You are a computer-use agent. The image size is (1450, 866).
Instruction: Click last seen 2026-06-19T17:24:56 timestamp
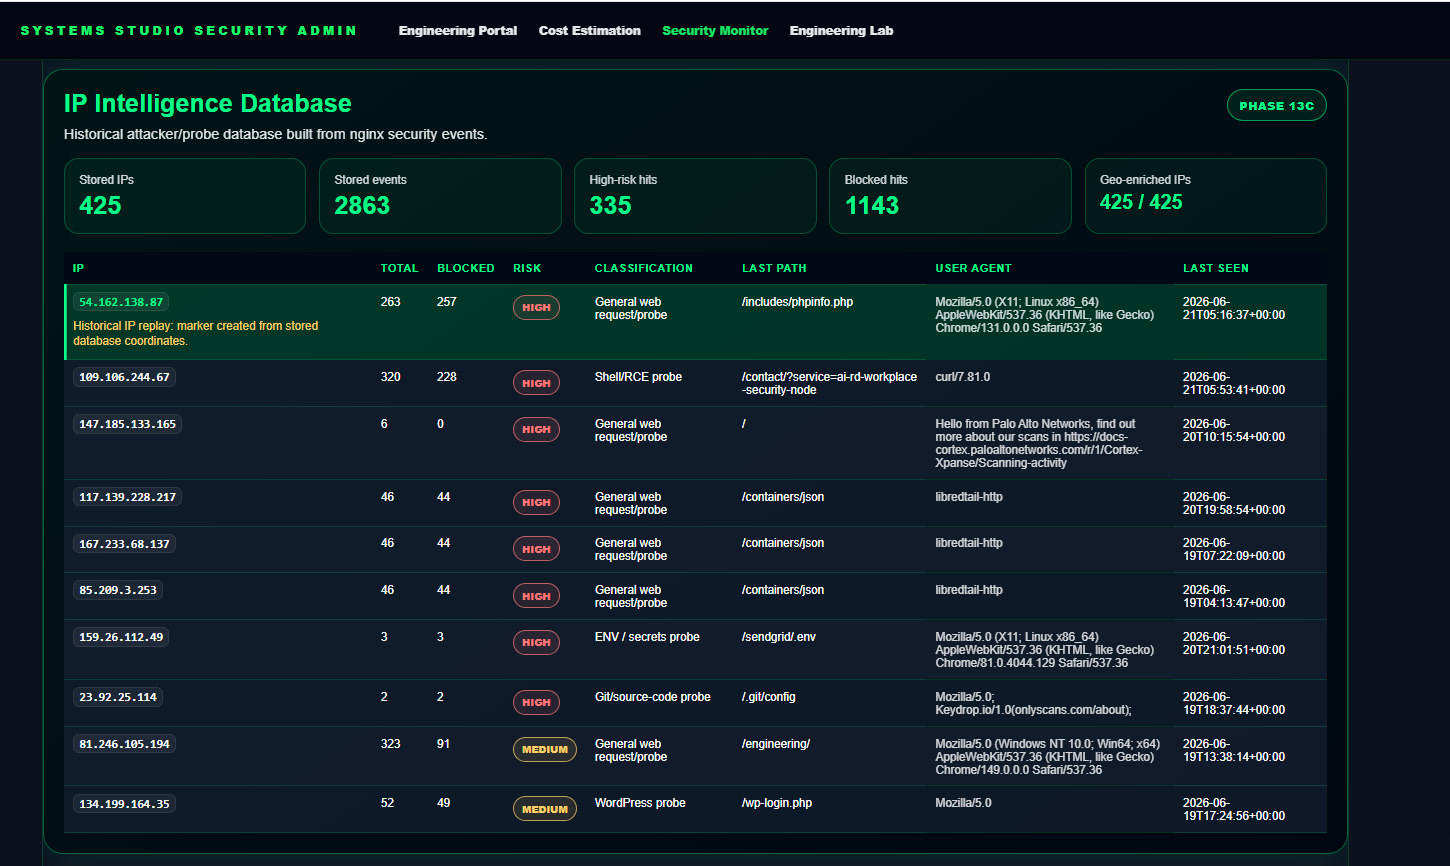click(x=1234, y=809)
